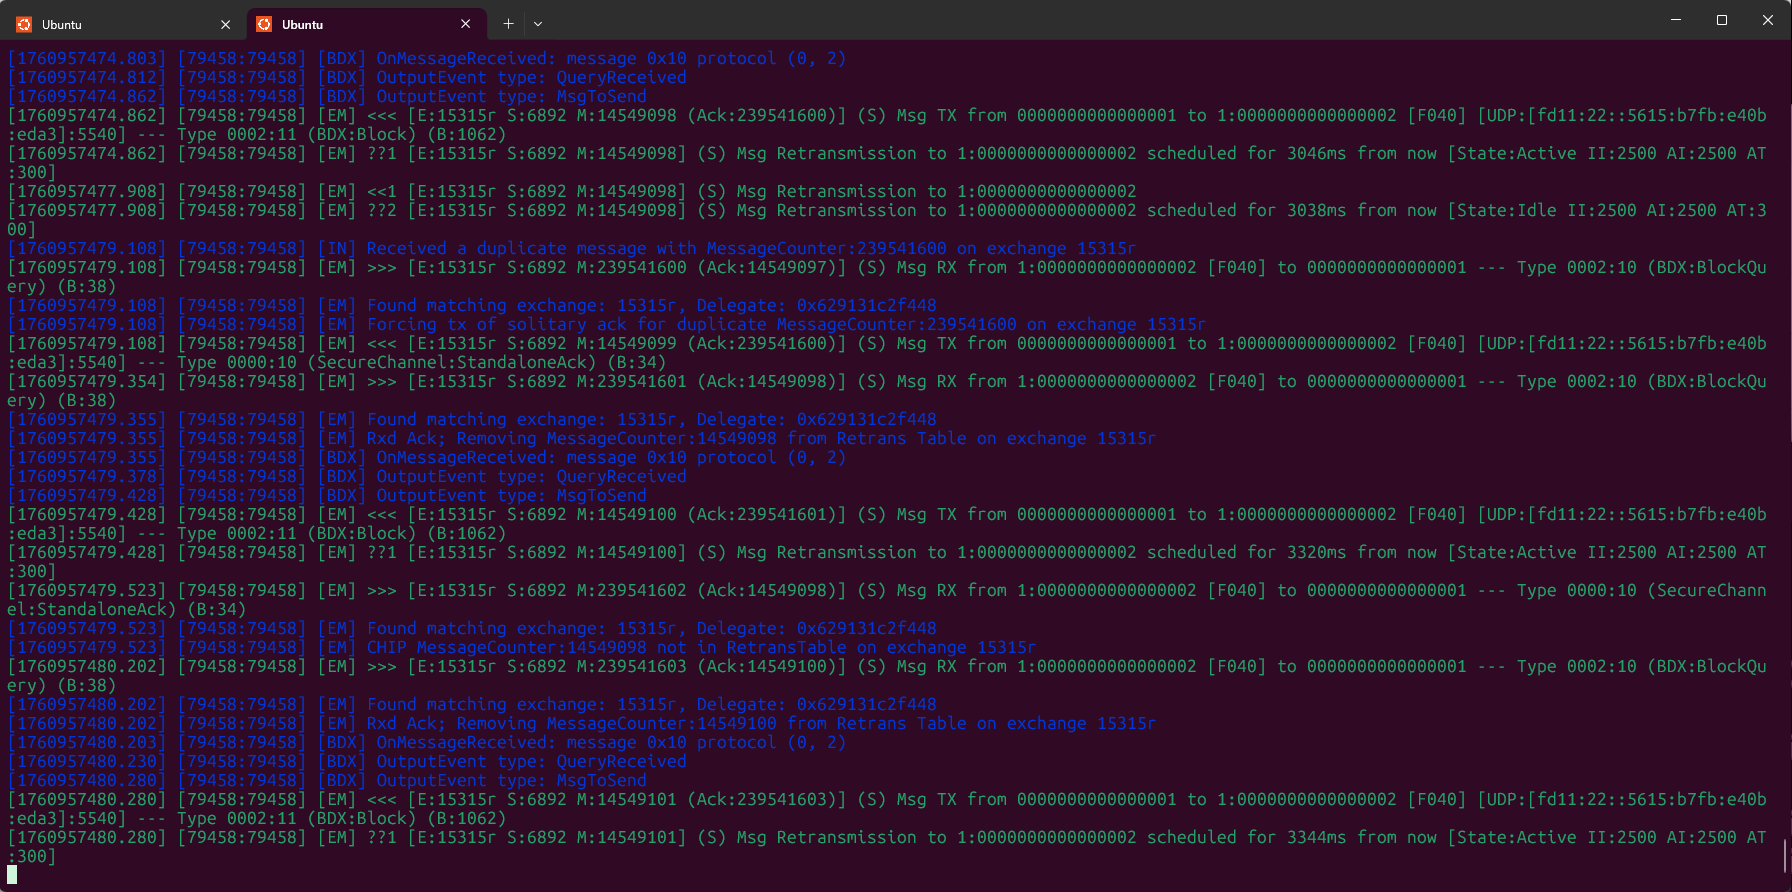The height and width of the screenshot is (892, 1792).
Task: Maximize the terminal window
Action: [1722, 20]
